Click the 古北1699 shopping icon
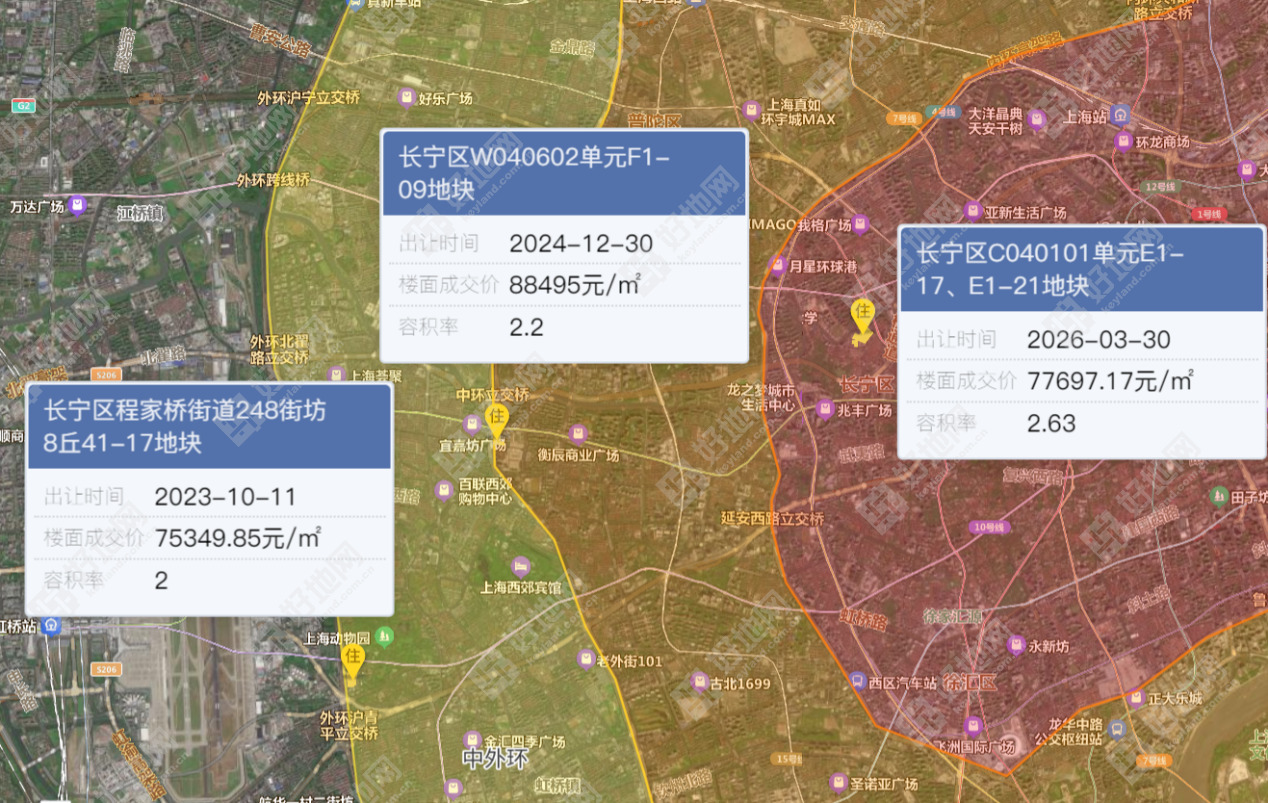The height and width of the screenshot is (803, 1268). (x=701, y=682)
